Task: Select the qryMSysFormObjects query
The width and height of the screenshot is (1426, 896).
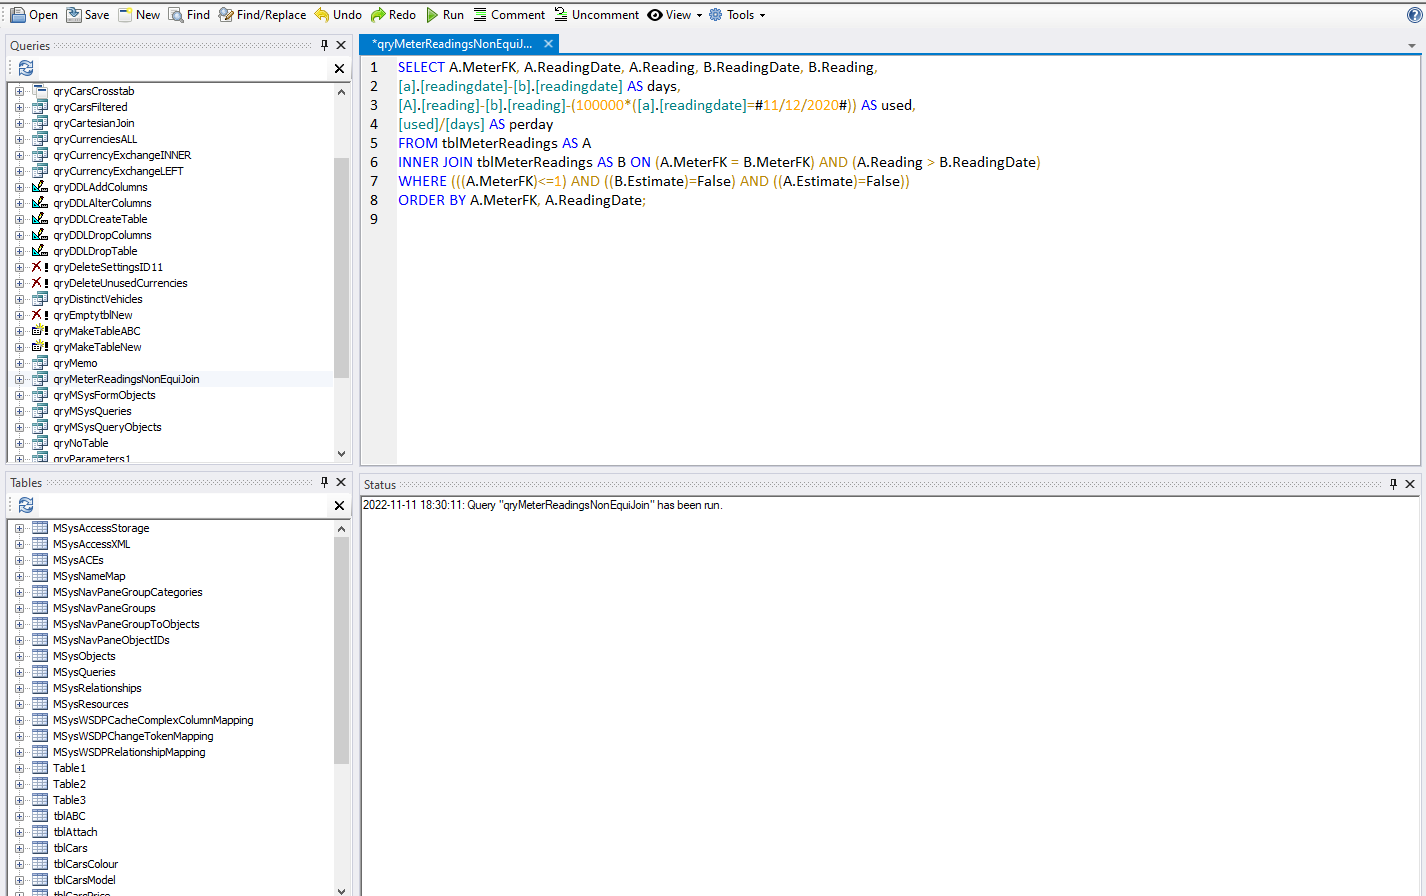Action: pos(104,395)
